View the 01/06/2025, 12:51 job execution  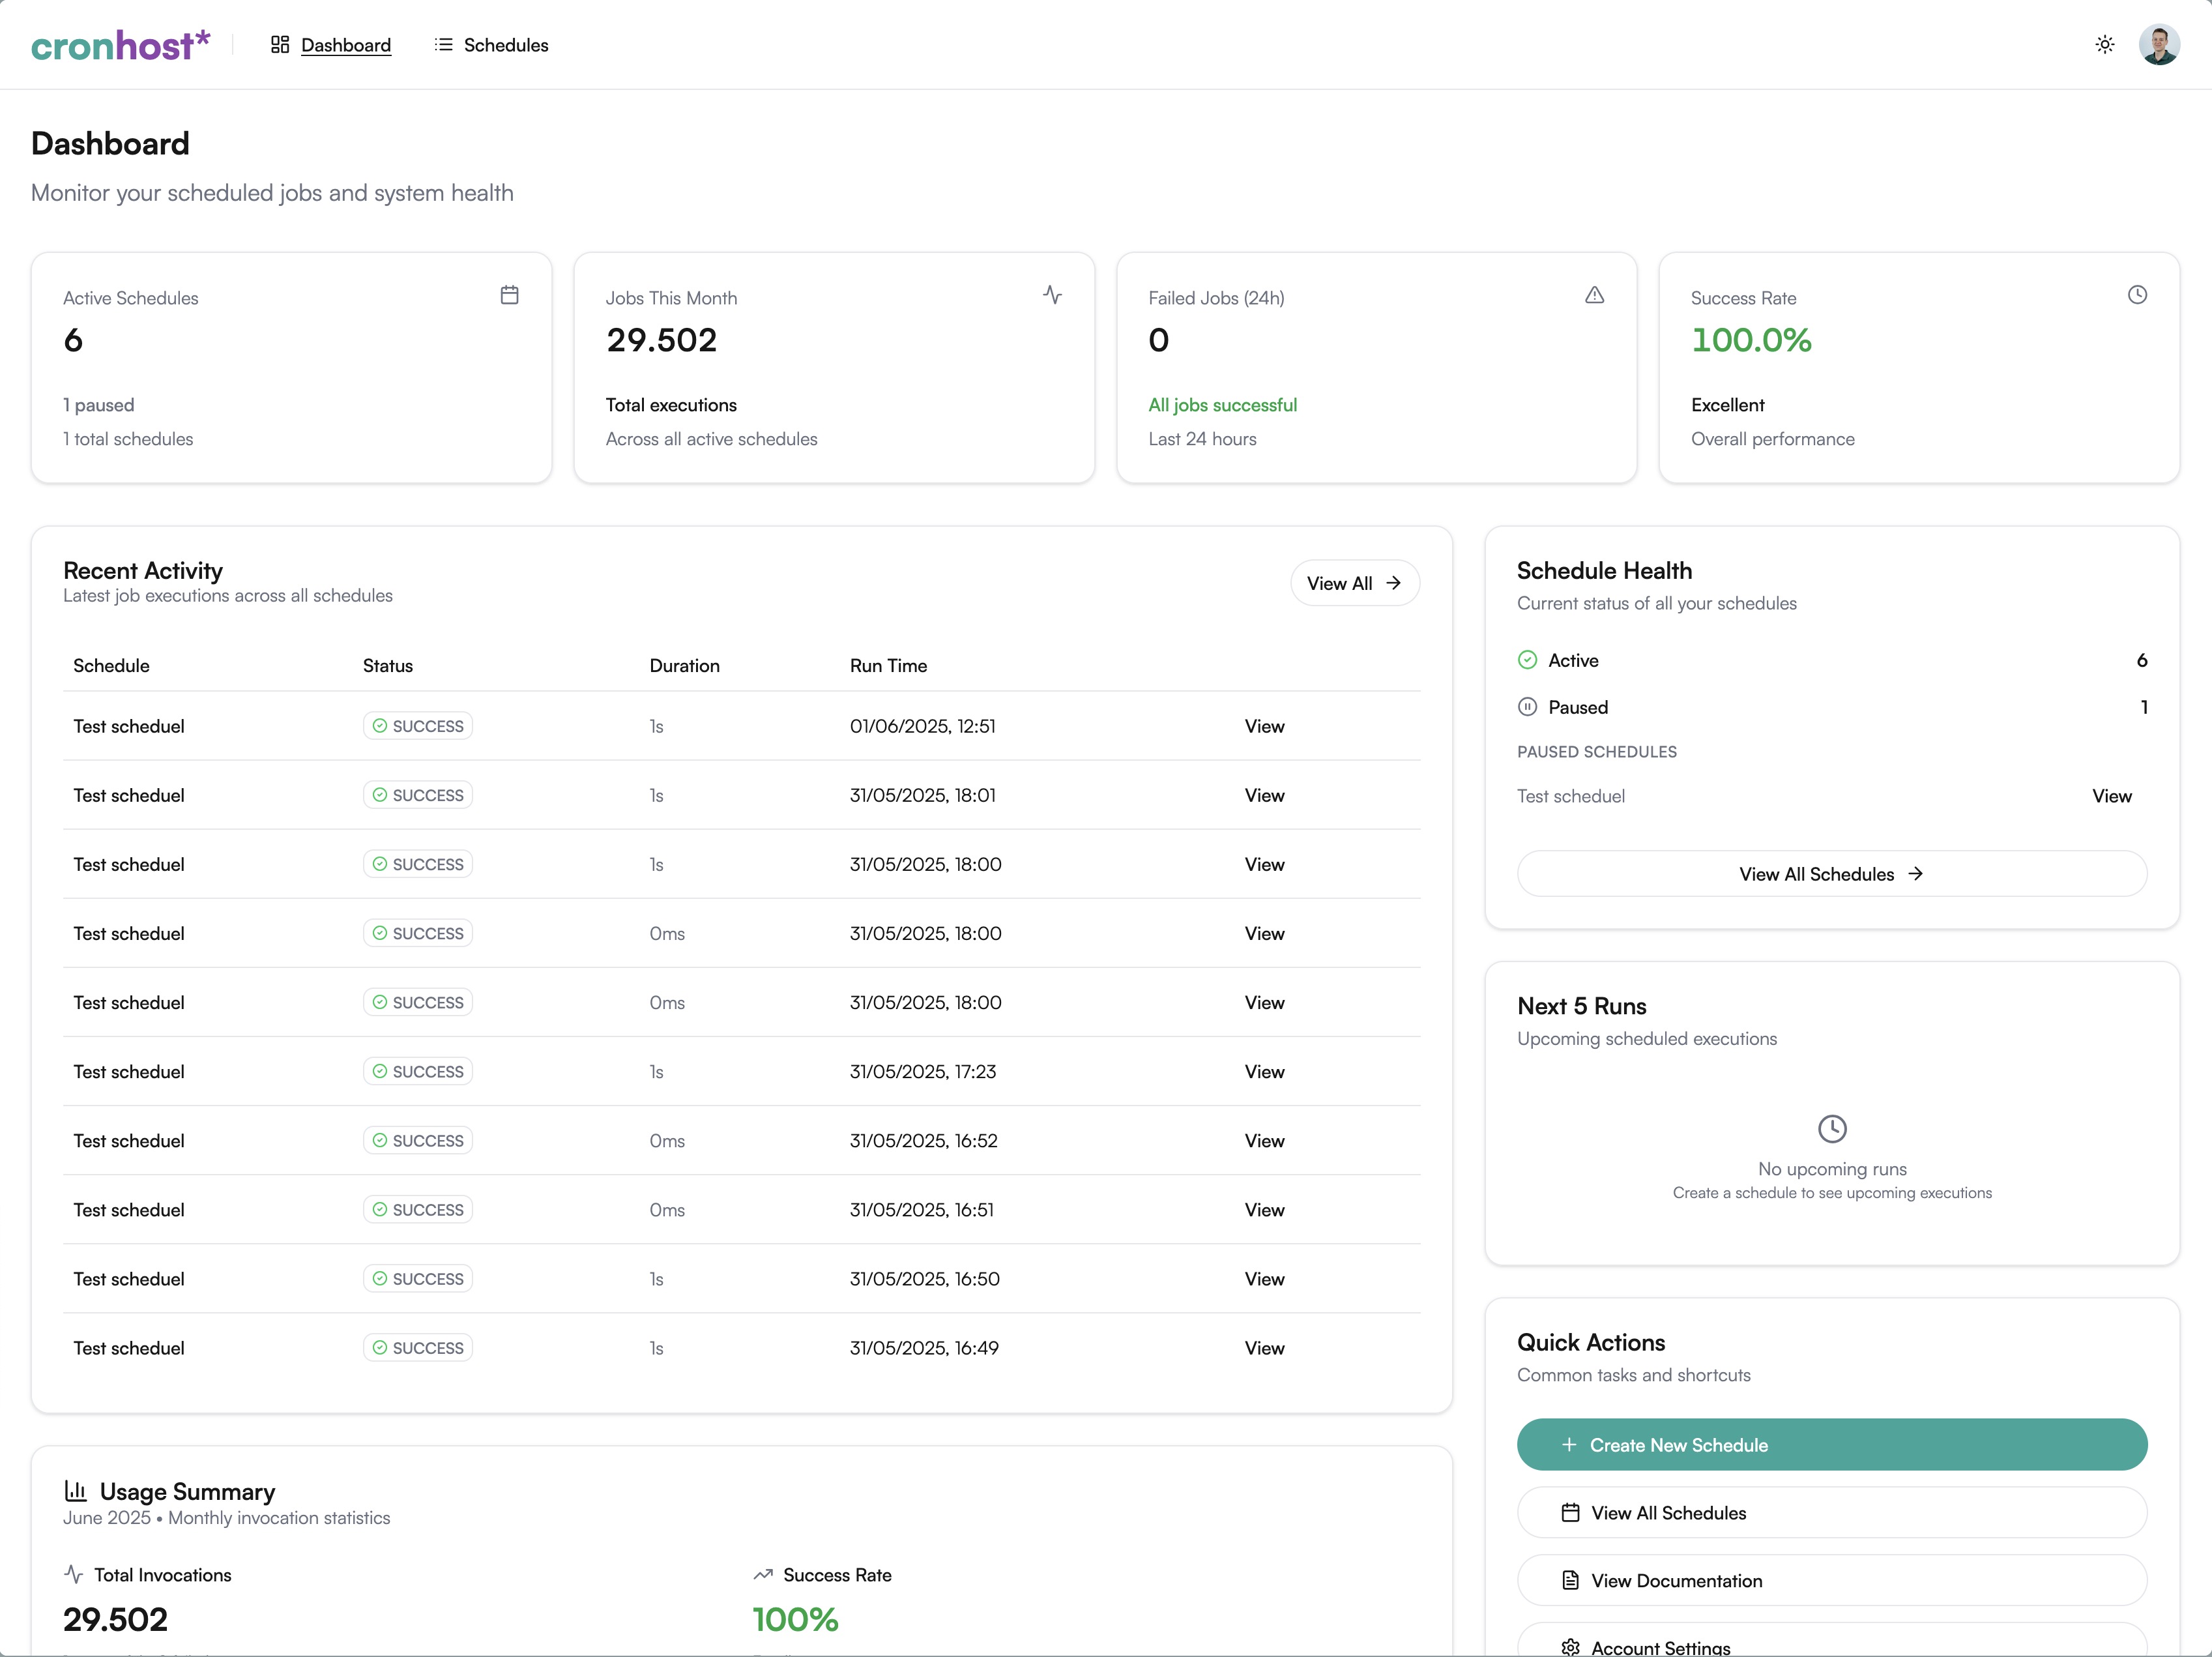[1264, 726]
